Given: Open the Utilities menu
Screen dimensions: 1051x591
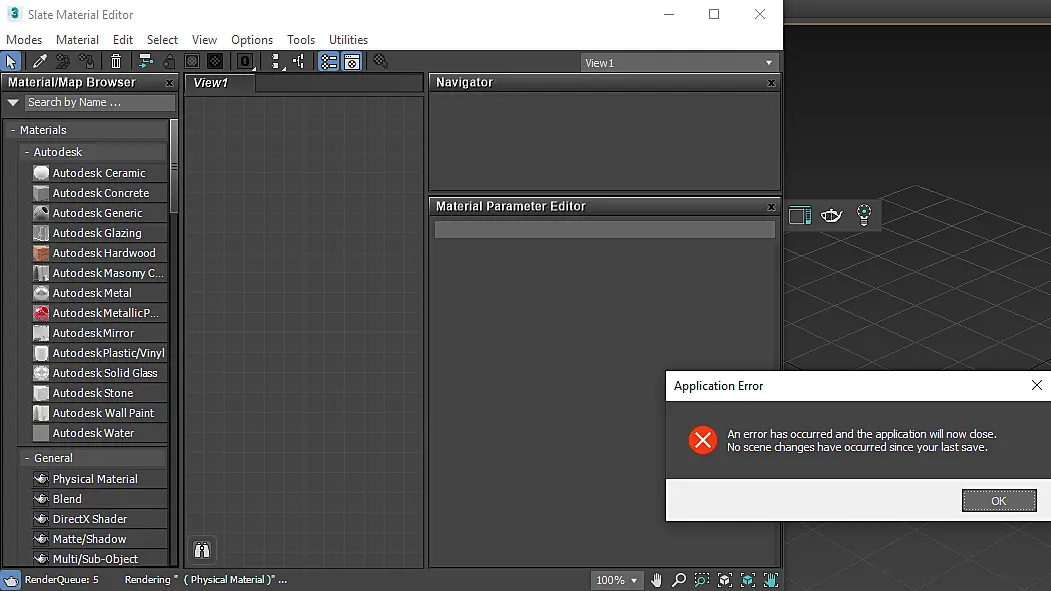Looking at the screenshot, I should point(349,40).
